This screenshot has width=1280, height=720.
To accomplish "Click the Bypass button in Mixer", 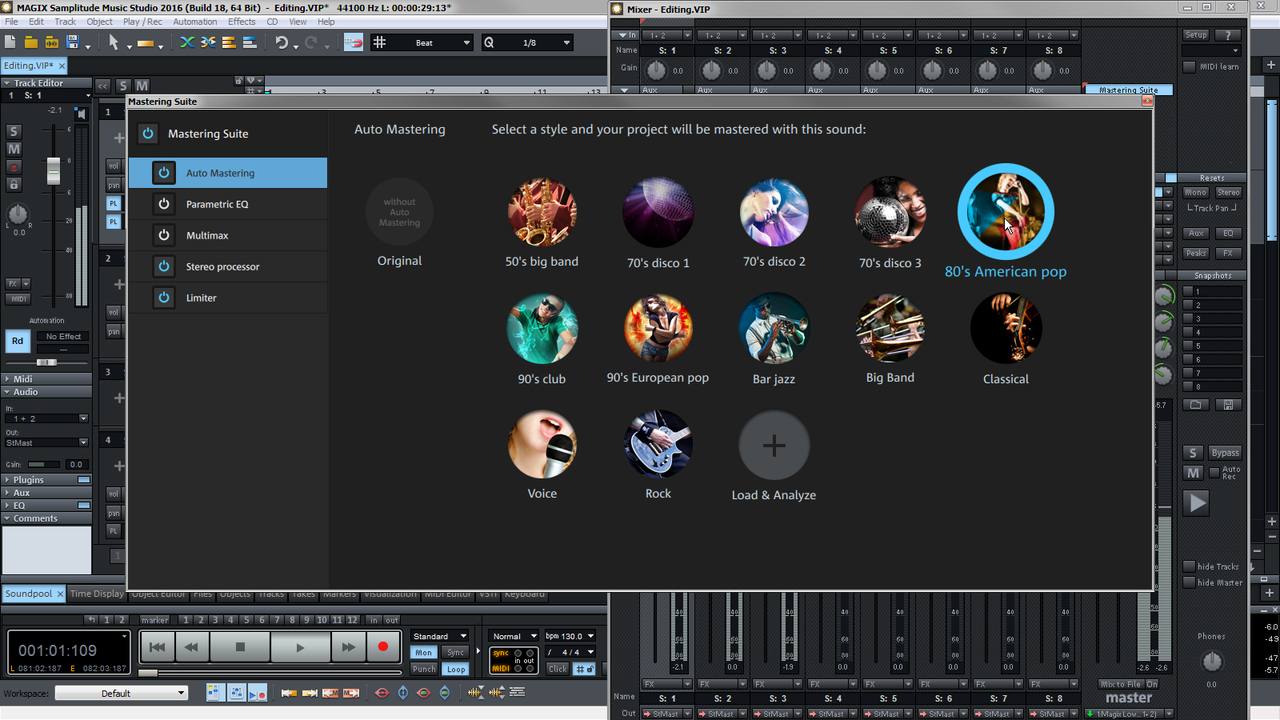I will point(1225,452).
